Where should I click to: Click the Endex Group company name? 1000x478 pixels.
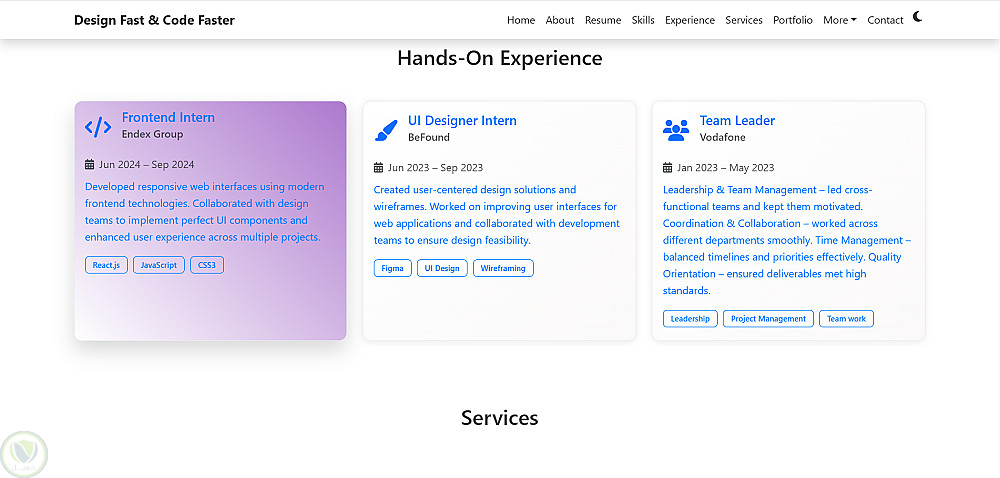coord(152,134)
